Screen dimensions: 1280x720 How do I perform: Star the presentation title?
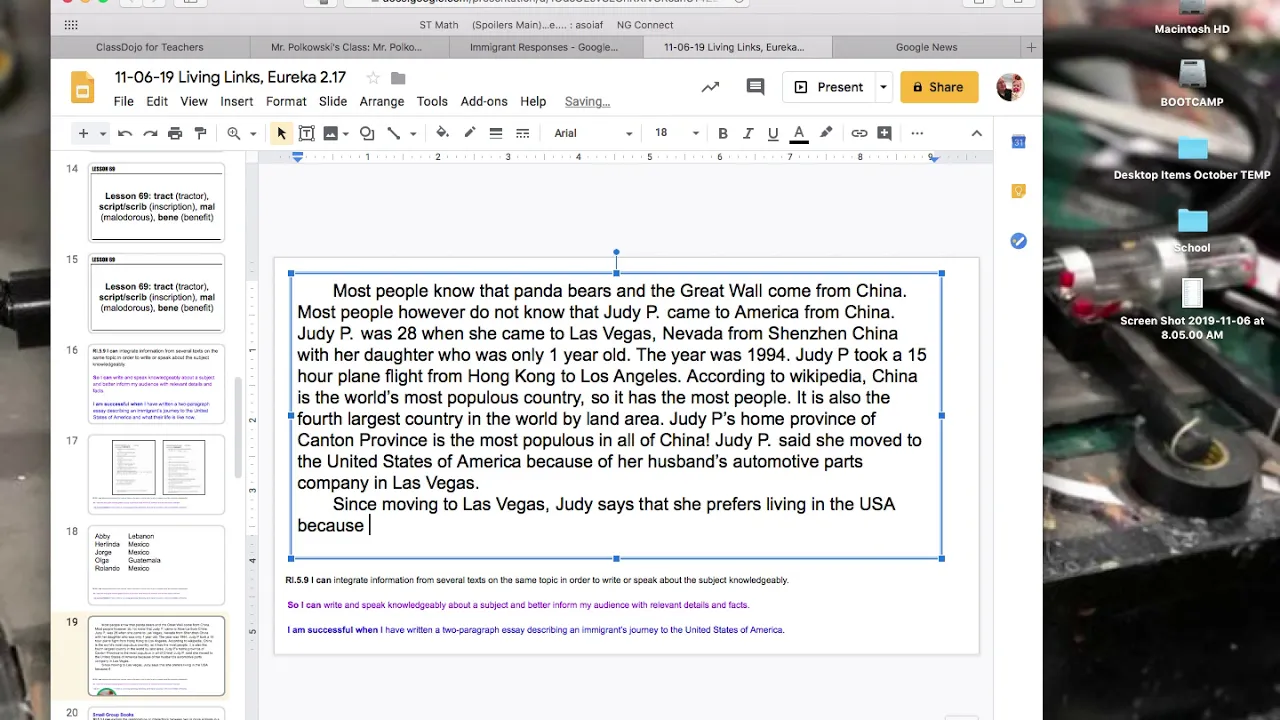373,78
